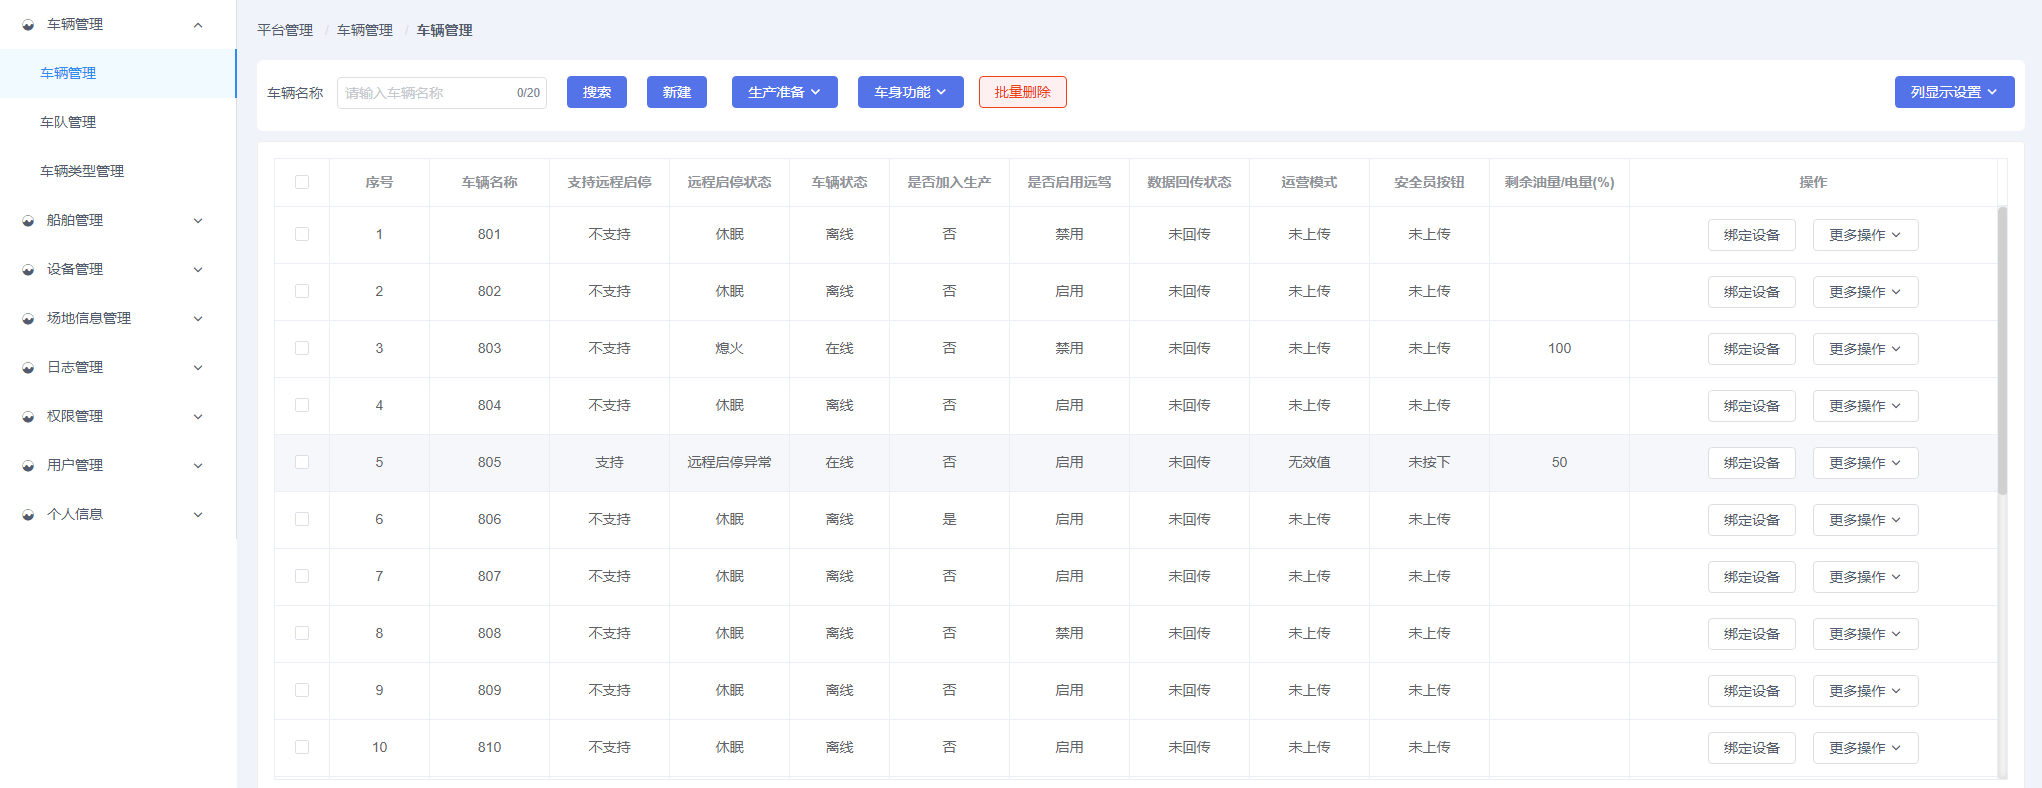Click the 日志管理 sidebar icon

tap(28, 368)
